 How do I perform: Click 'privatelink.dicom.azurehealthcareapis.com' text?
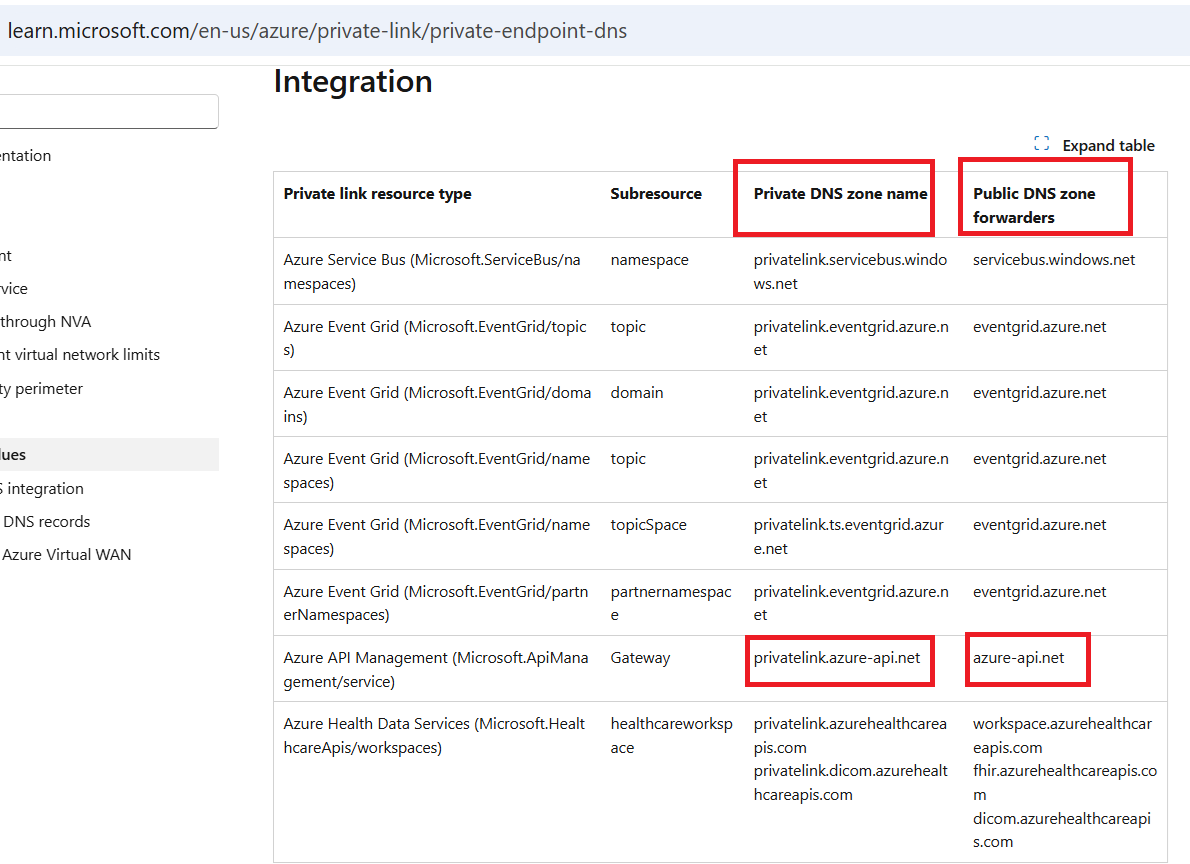point(850,783)
